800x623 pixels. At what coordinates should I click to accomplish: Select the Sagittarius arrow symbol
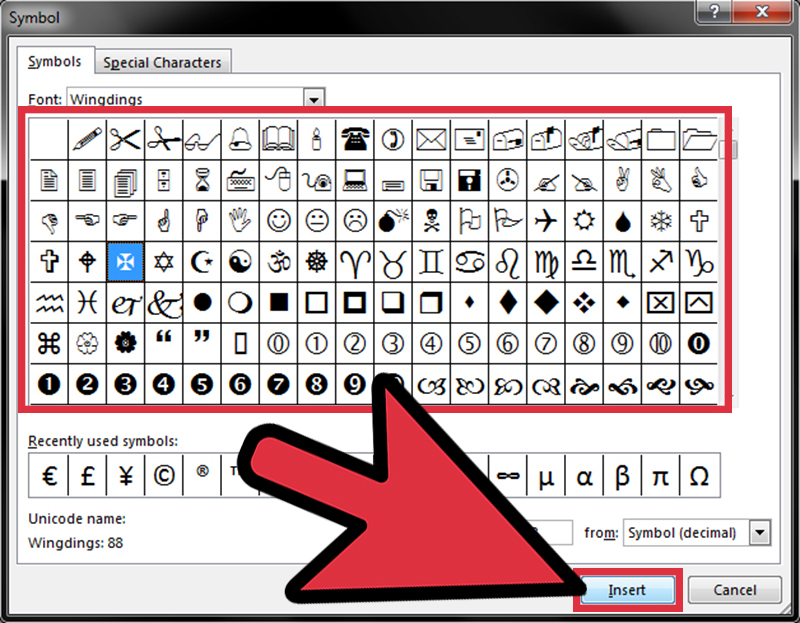pos(661,262)
